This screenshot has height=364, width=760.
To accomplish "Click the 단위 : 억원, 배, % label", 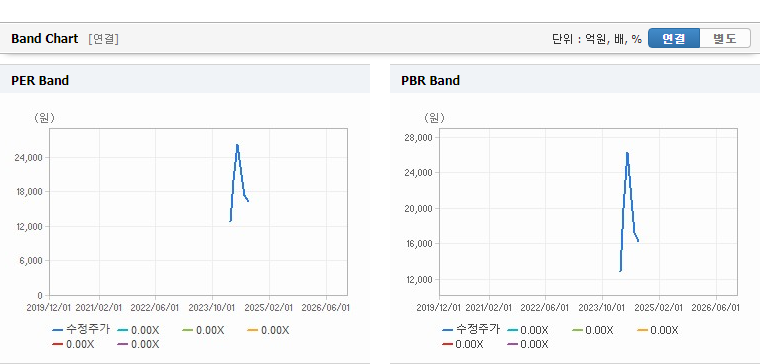I will pos(597,39).
